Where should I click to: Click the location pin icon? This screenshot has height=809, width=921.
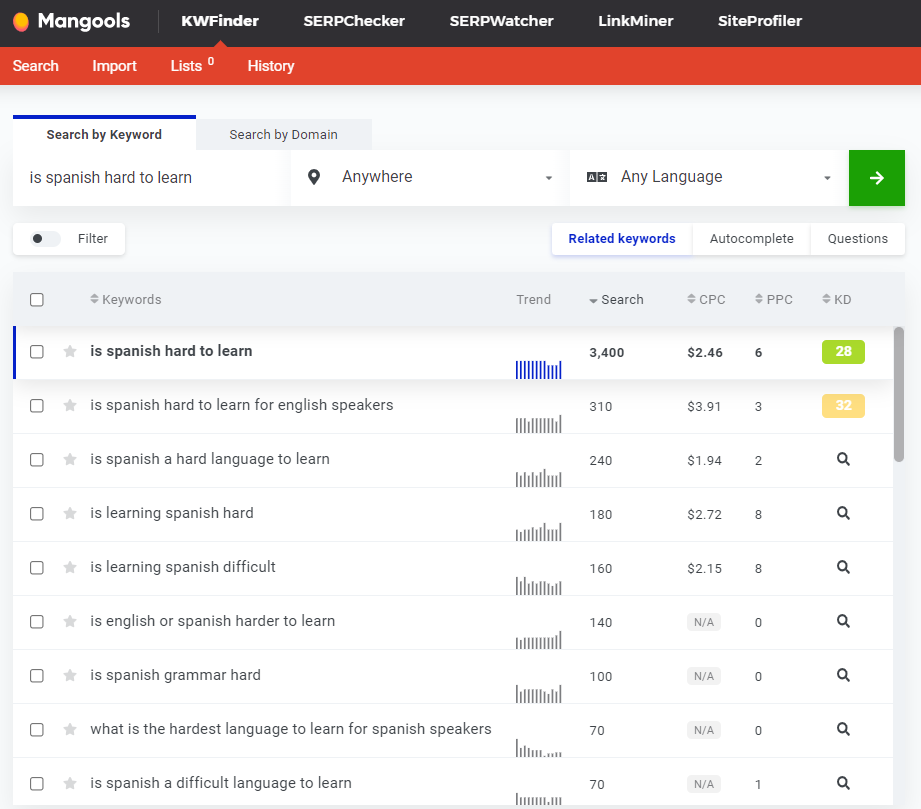click(x=314, y=177)
